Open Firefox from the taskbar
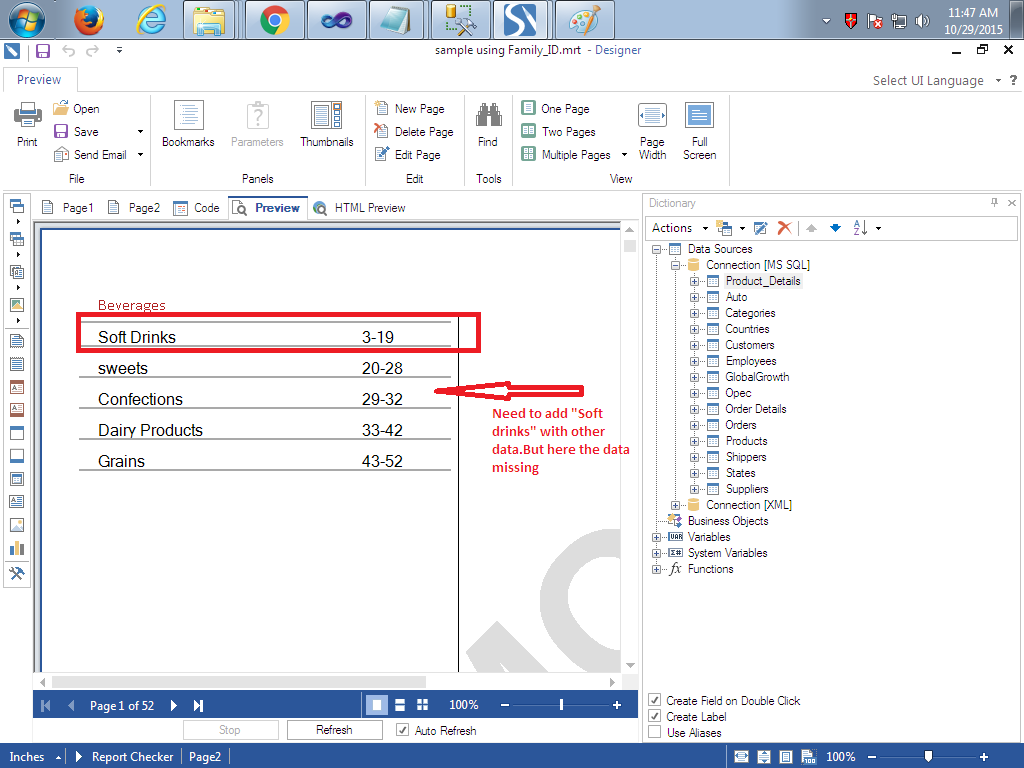The width and height of the screenshot is (1024, 768). click(x=89, y=20)
